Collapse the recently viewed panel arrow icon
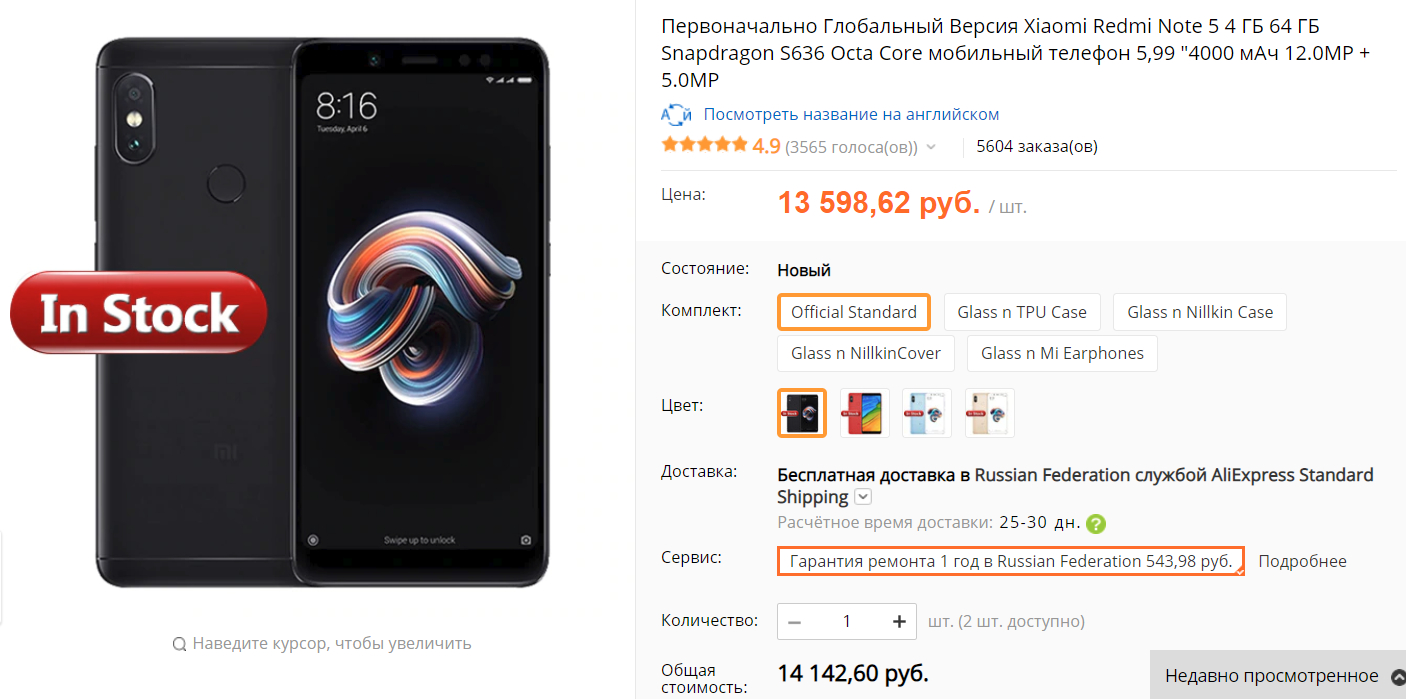Image resolution: width=1406 pixels, height=699 pixels. tap(1396, 677)
